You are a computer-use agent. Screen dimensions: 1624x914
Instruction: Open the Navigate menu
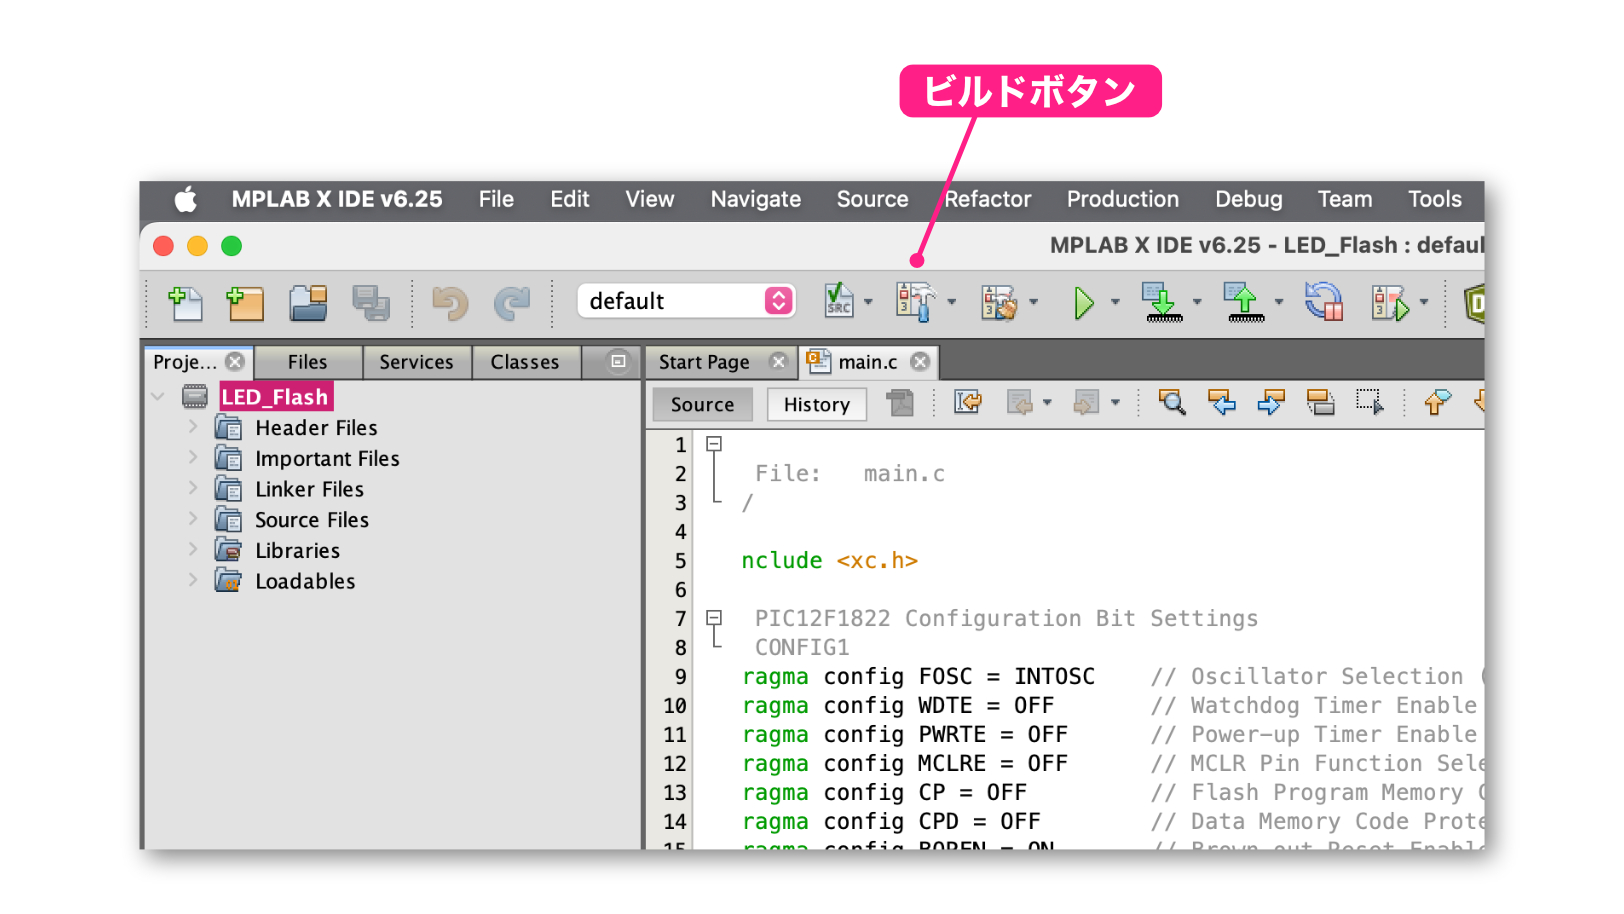tap(756, 200)
